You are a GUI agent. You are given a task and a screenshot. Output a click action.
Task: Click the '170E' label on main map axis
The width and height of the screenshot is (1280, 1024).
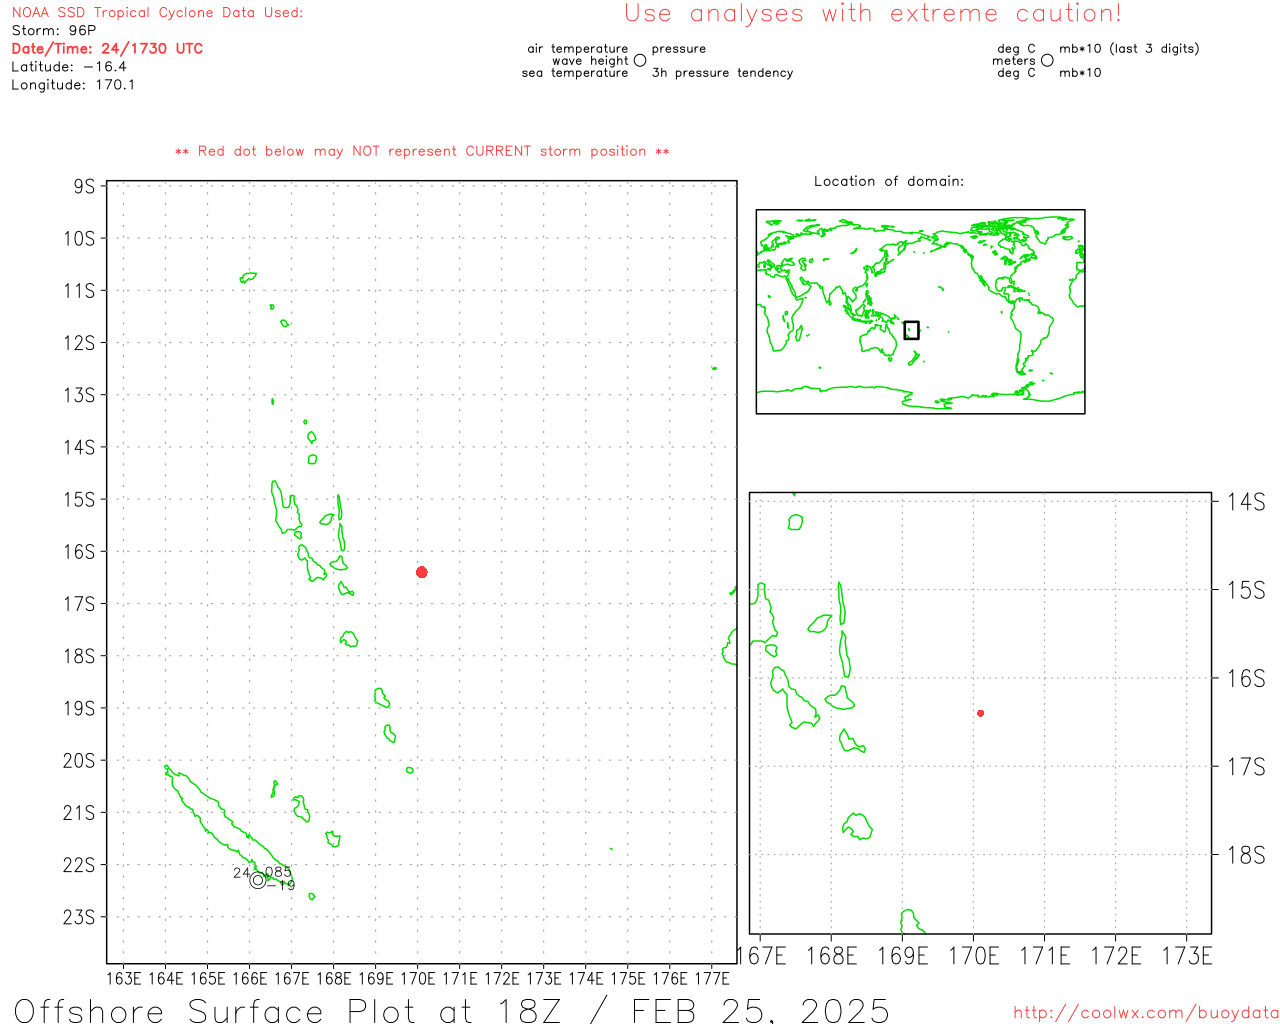tap(418, 978)
